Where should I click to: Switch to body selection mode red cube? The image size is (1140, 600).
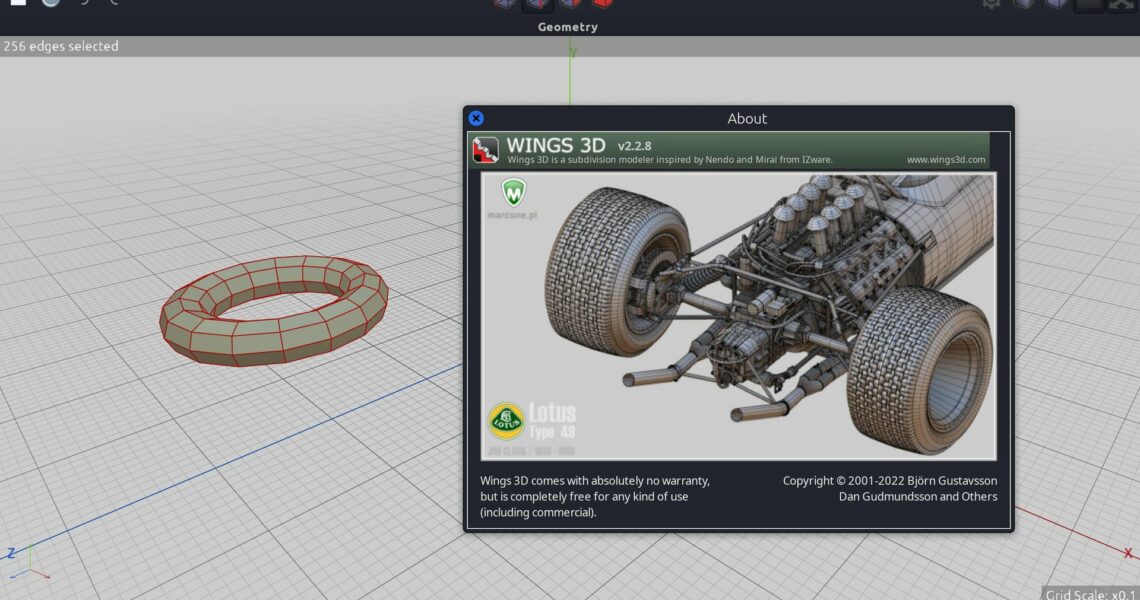pyautogui.click(x=601, y=3)
